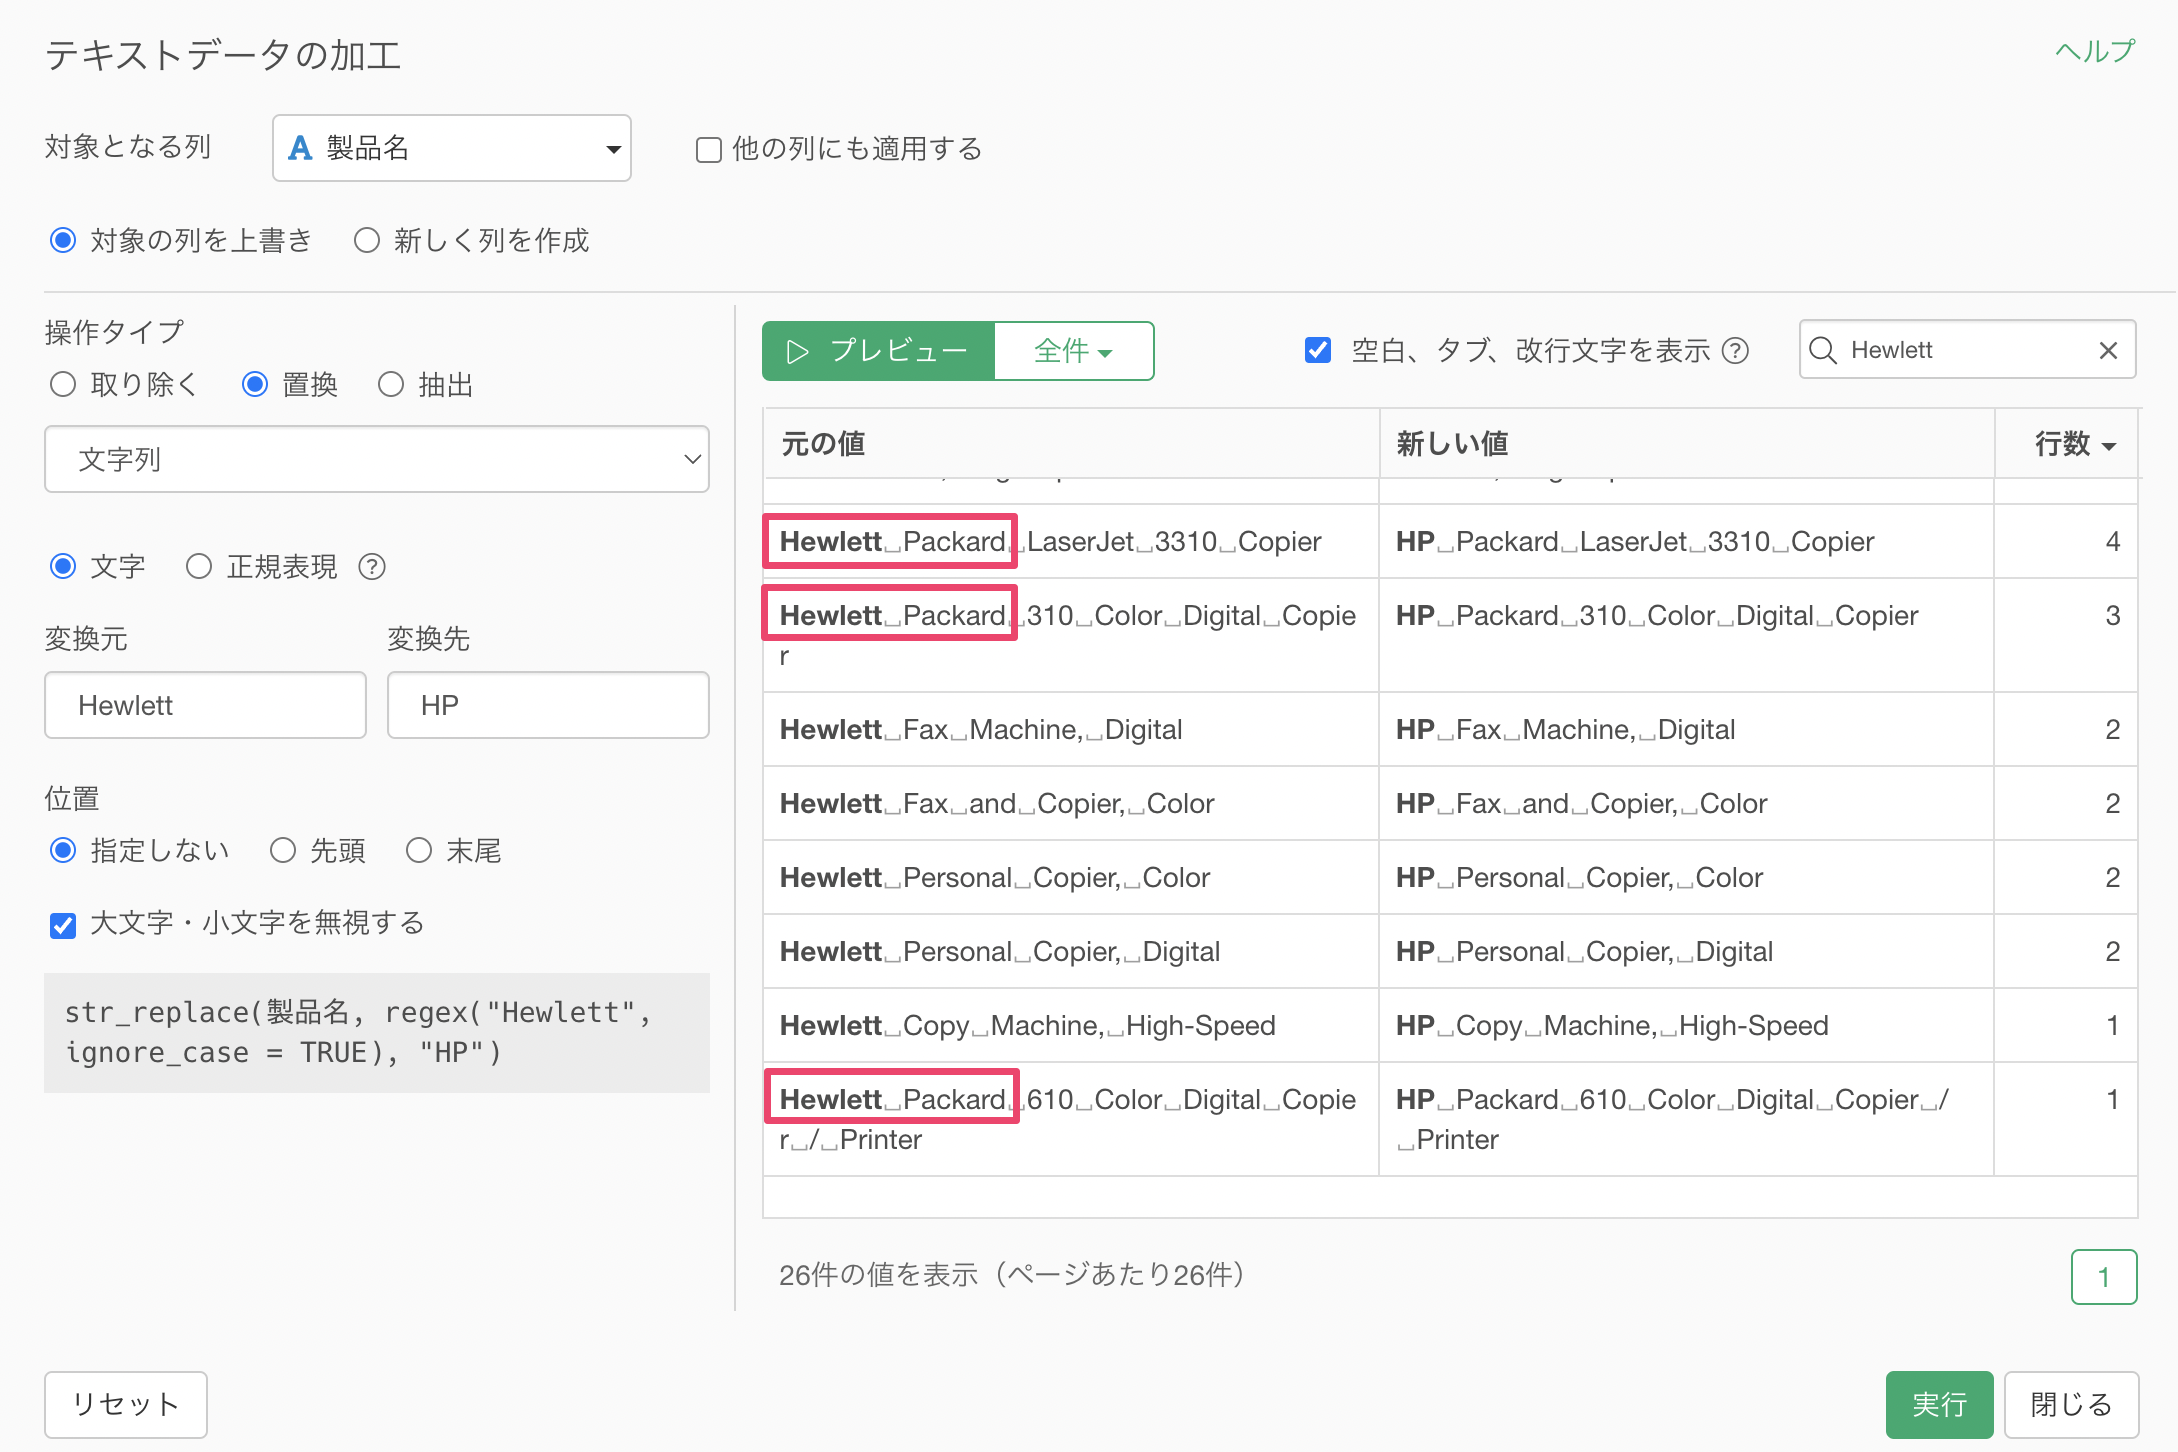Click the 変換先 field containing HP
This screenshot has height=1452, width=2178.
tap(548, 705)
